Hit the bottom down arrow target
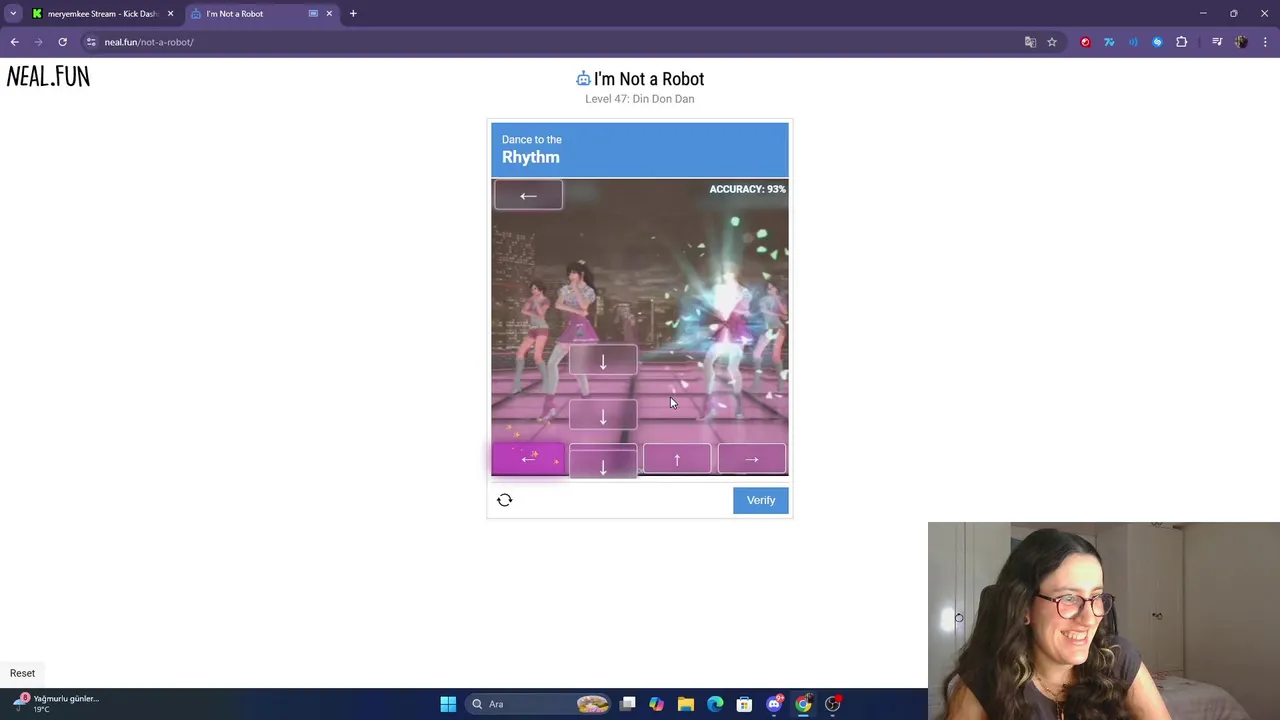The height and width of the screenshot is (720, 1280). coord(603,463)
